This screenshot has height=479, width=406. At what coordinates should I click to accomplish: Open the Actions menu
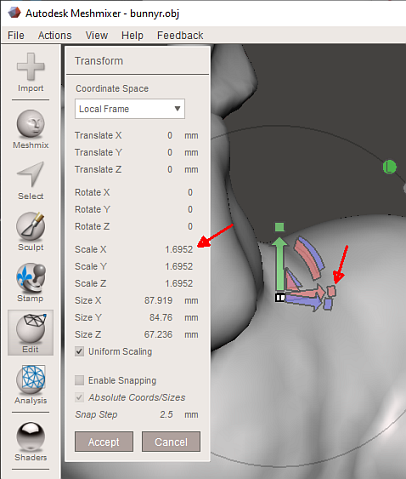point(55,35)
